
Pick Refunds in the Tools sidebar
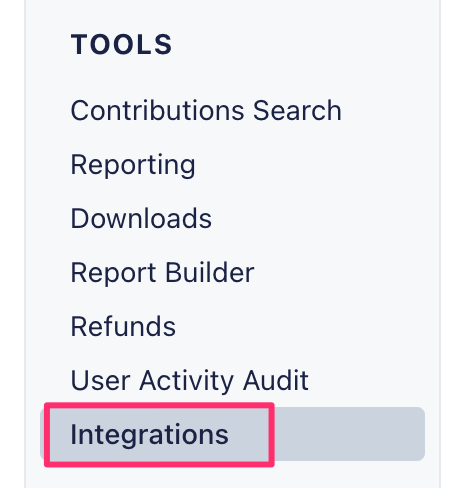pyautogui.click(x=123, y=327)
